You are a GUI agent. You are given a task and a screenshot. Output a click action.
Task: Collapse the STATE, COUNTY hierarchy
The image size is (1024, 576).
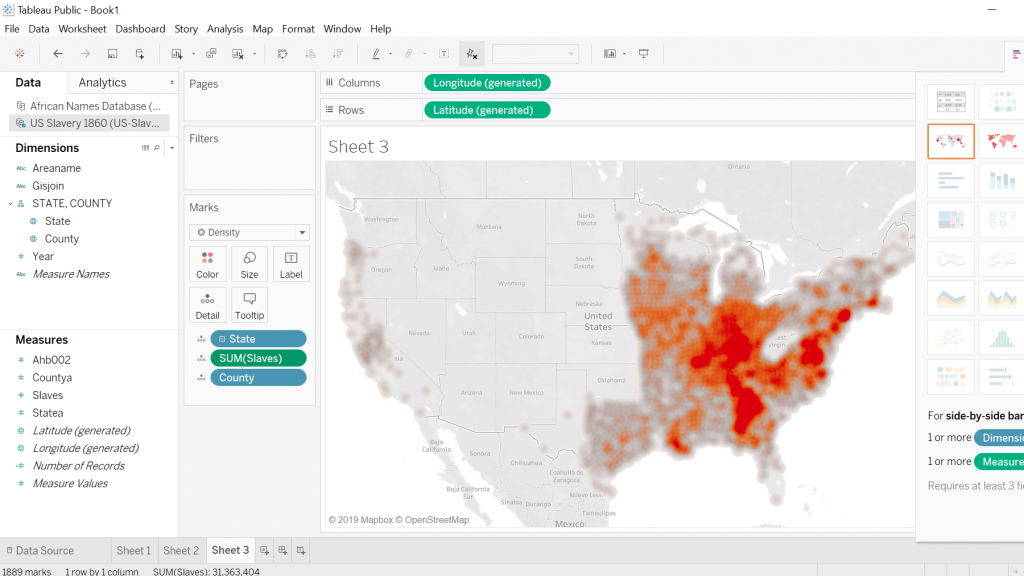click(10, 203)
